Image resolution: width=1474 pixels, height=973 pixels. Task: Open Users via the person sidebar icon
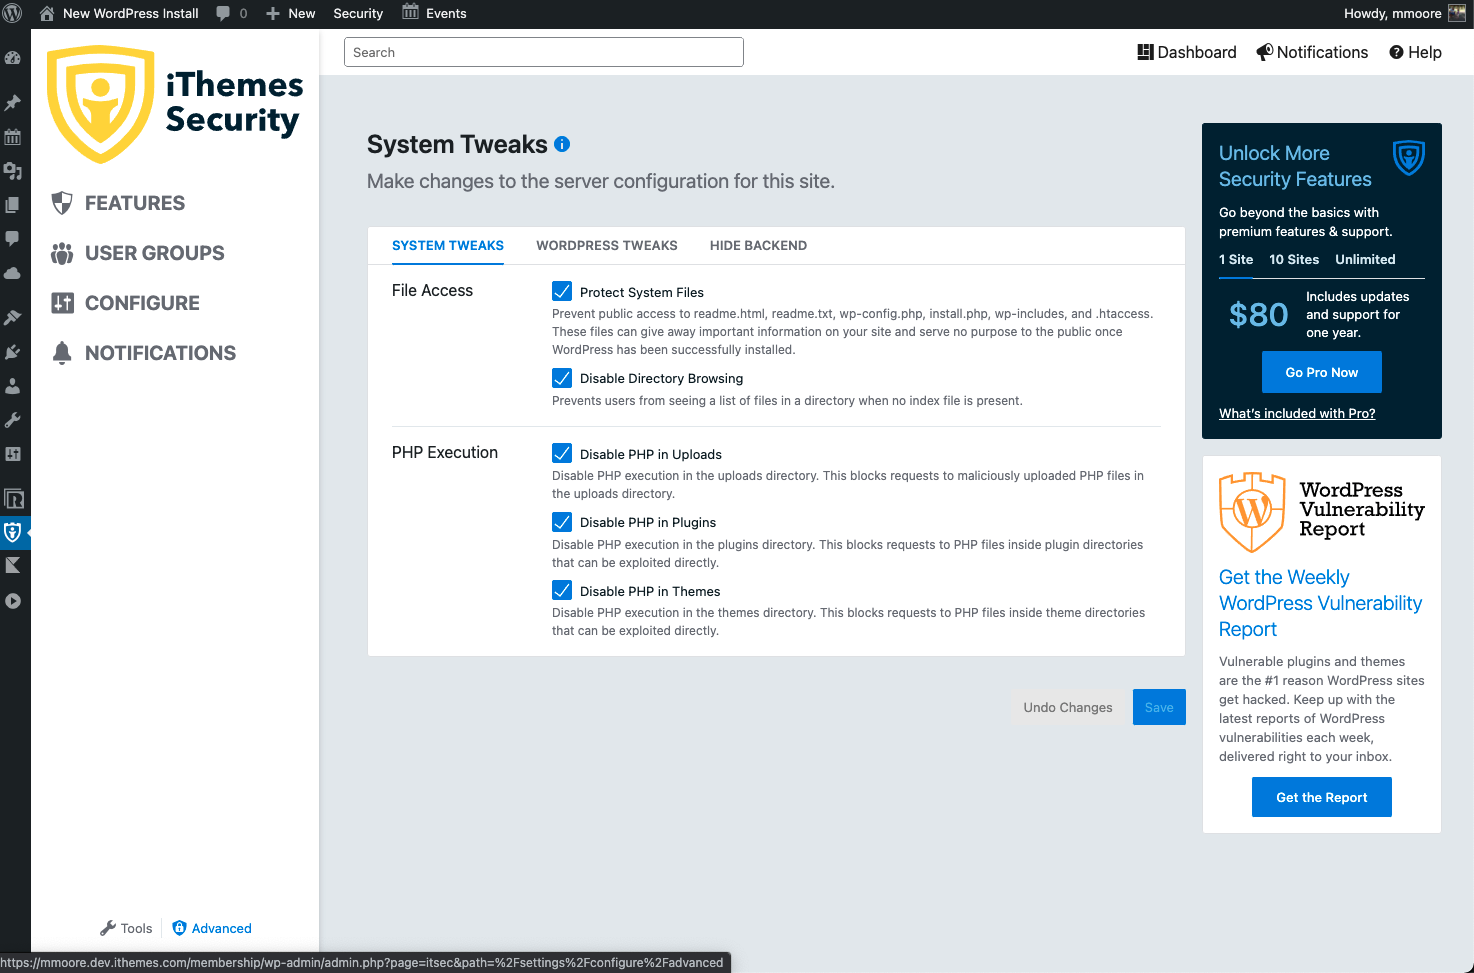click(13, 386)
